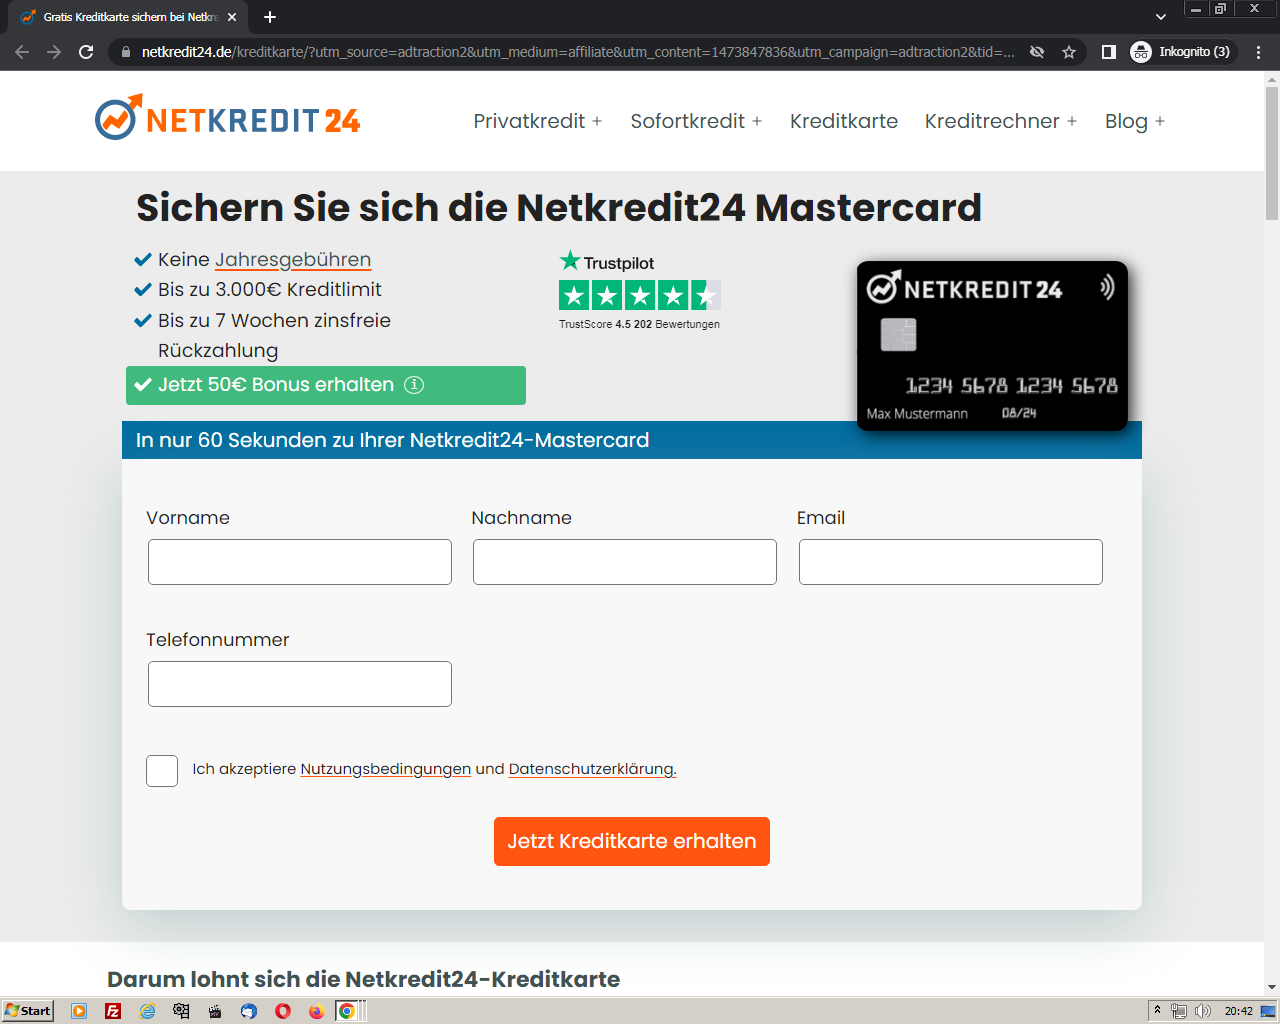1280x1024 pixels.
Task: Click the 'Bis zu 3.000€ Kreditlimit' text
Action: tap(270, 290)
